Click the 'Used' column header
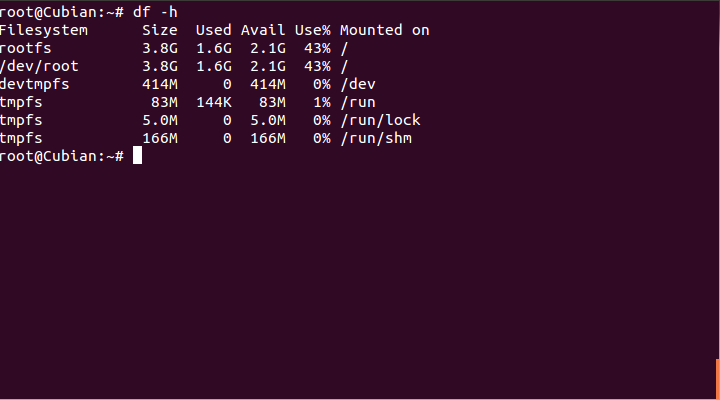Image resolution: width=720 pixels, height=400 pixels. point(214,30)
